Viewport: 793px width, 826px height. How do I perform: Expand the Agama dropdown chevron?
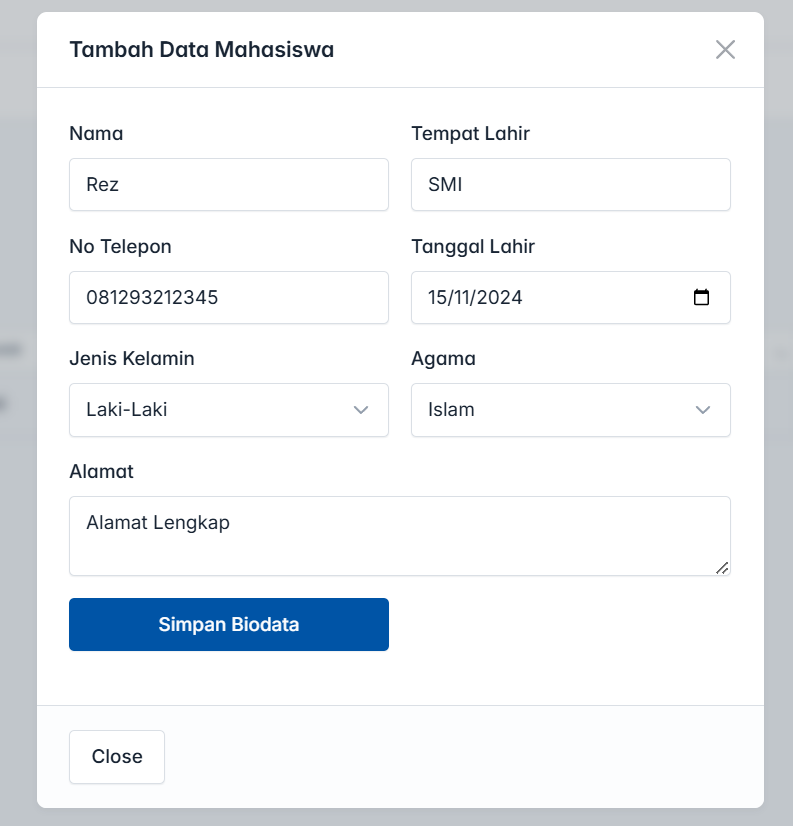point(703,410)
